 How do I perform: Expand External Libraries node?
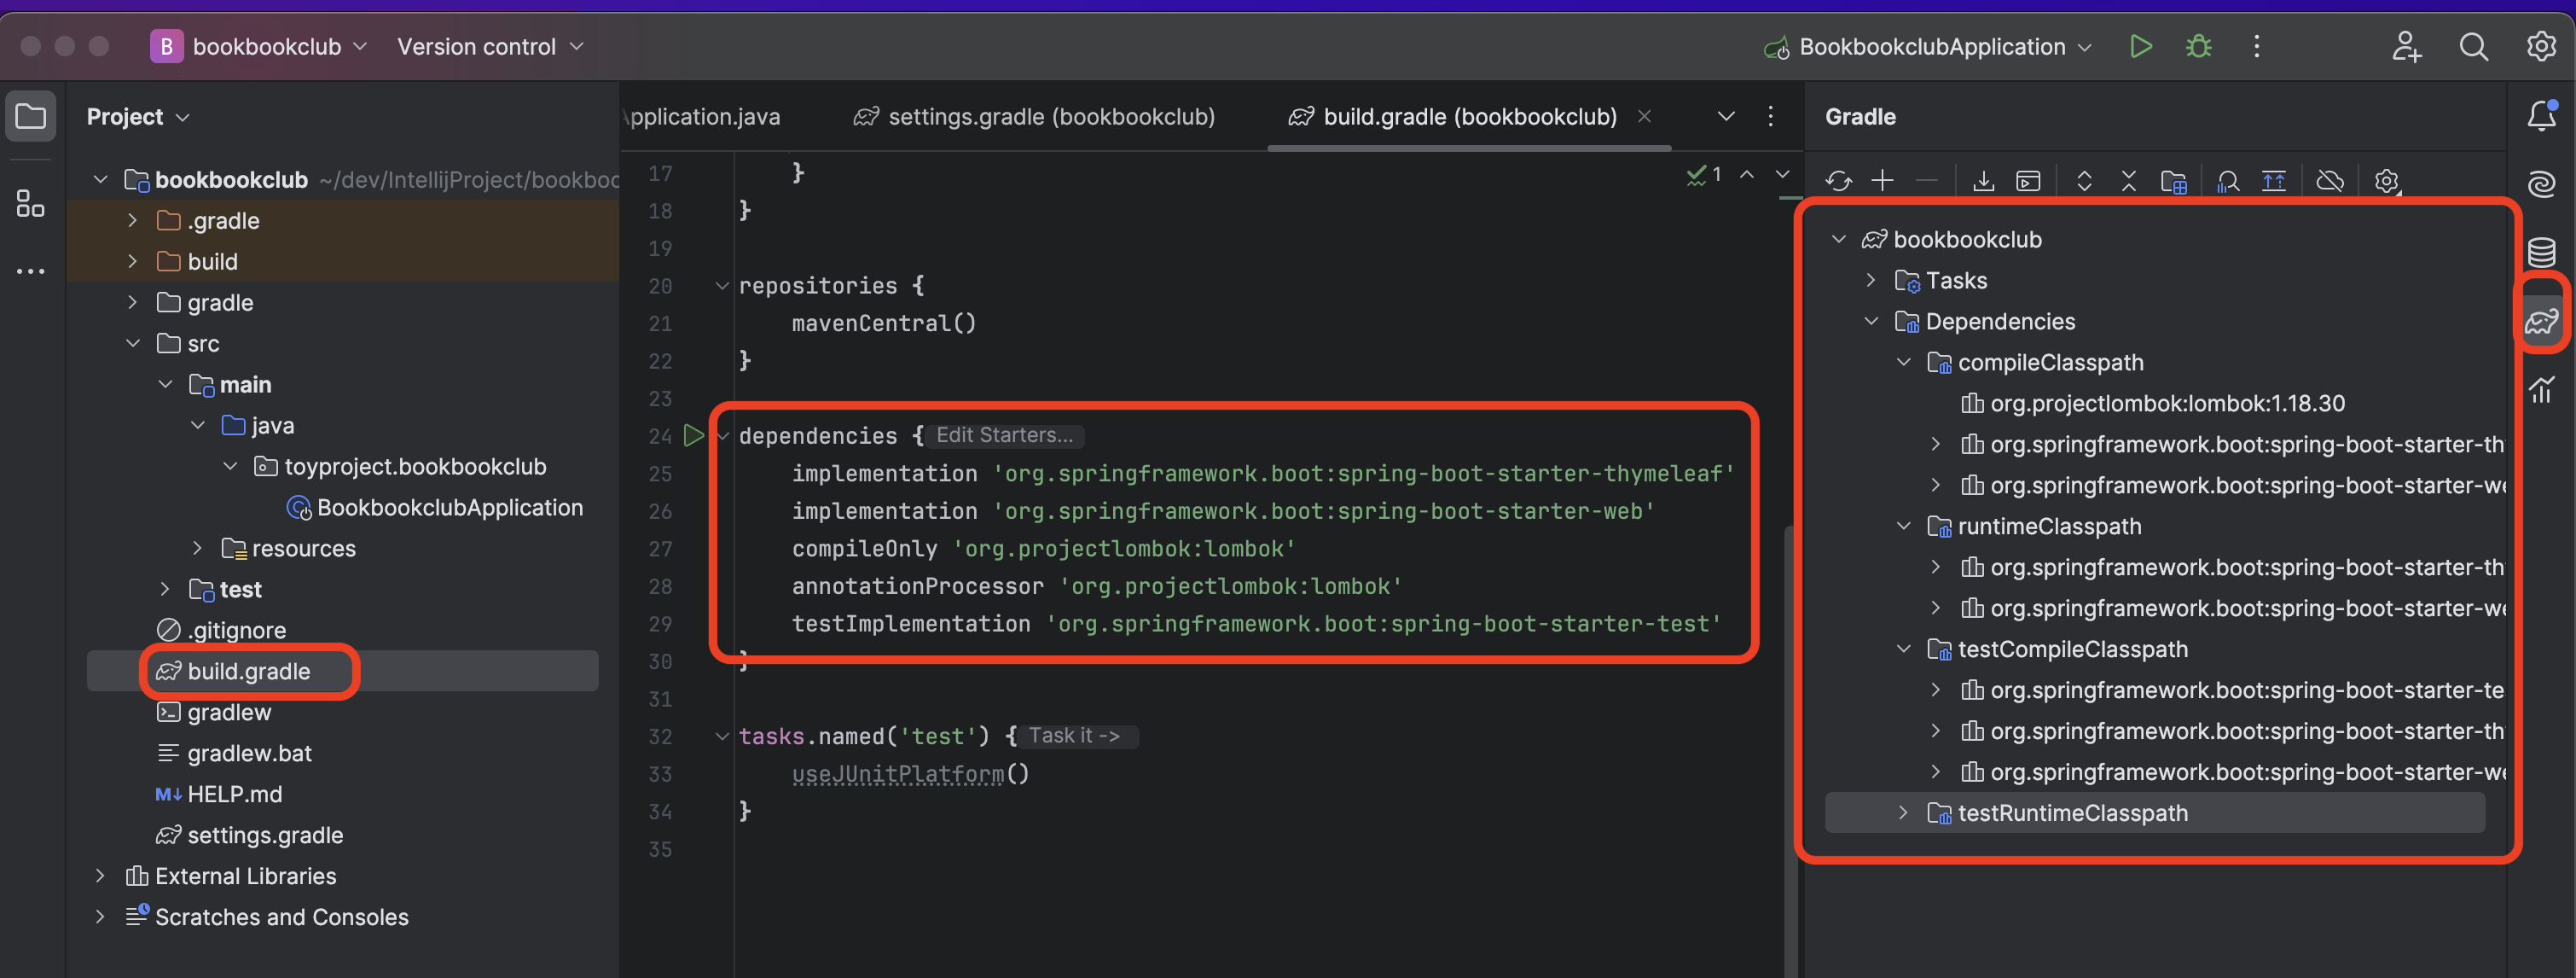pos(99,877)
